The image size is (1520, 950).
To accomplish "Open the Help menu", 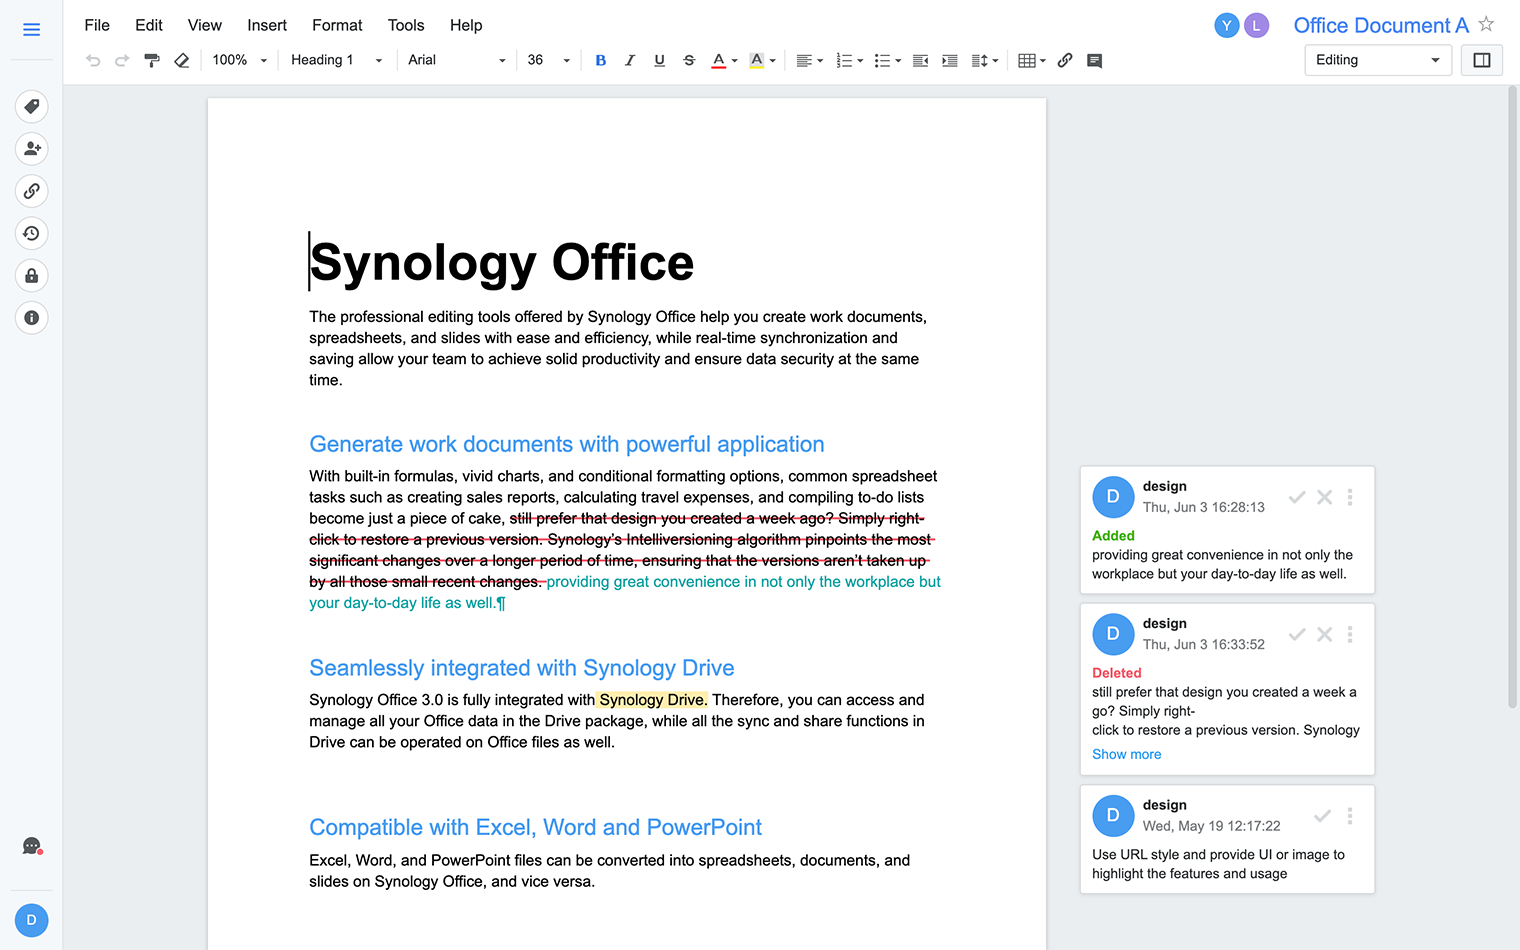I will [x=466, y=25].
